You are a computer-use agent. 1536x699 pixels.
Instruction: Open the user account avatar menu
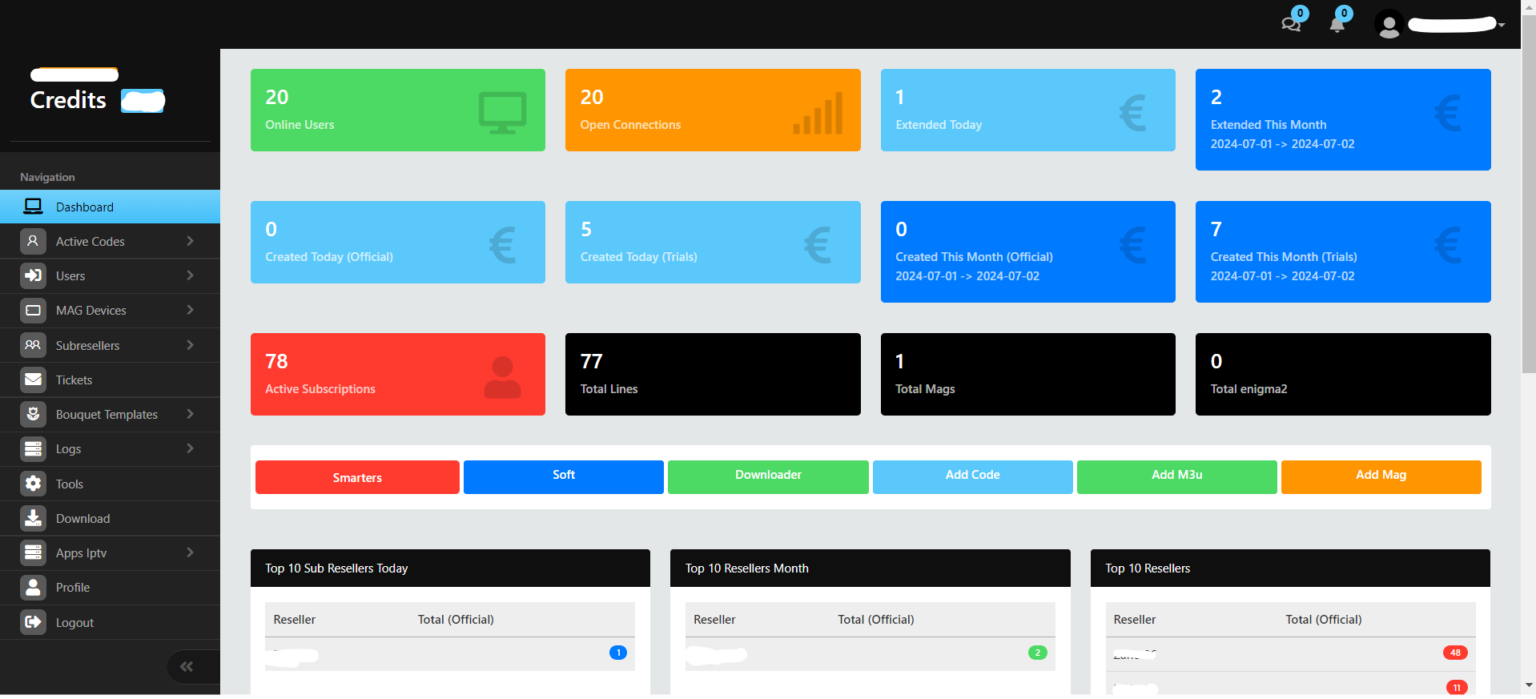1389,25
